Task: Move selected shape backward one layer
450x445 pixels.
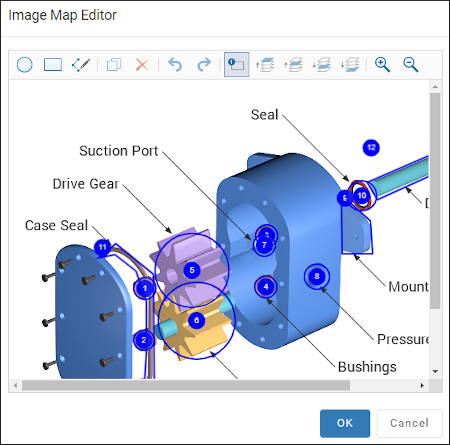Action: tap(322, 64)
